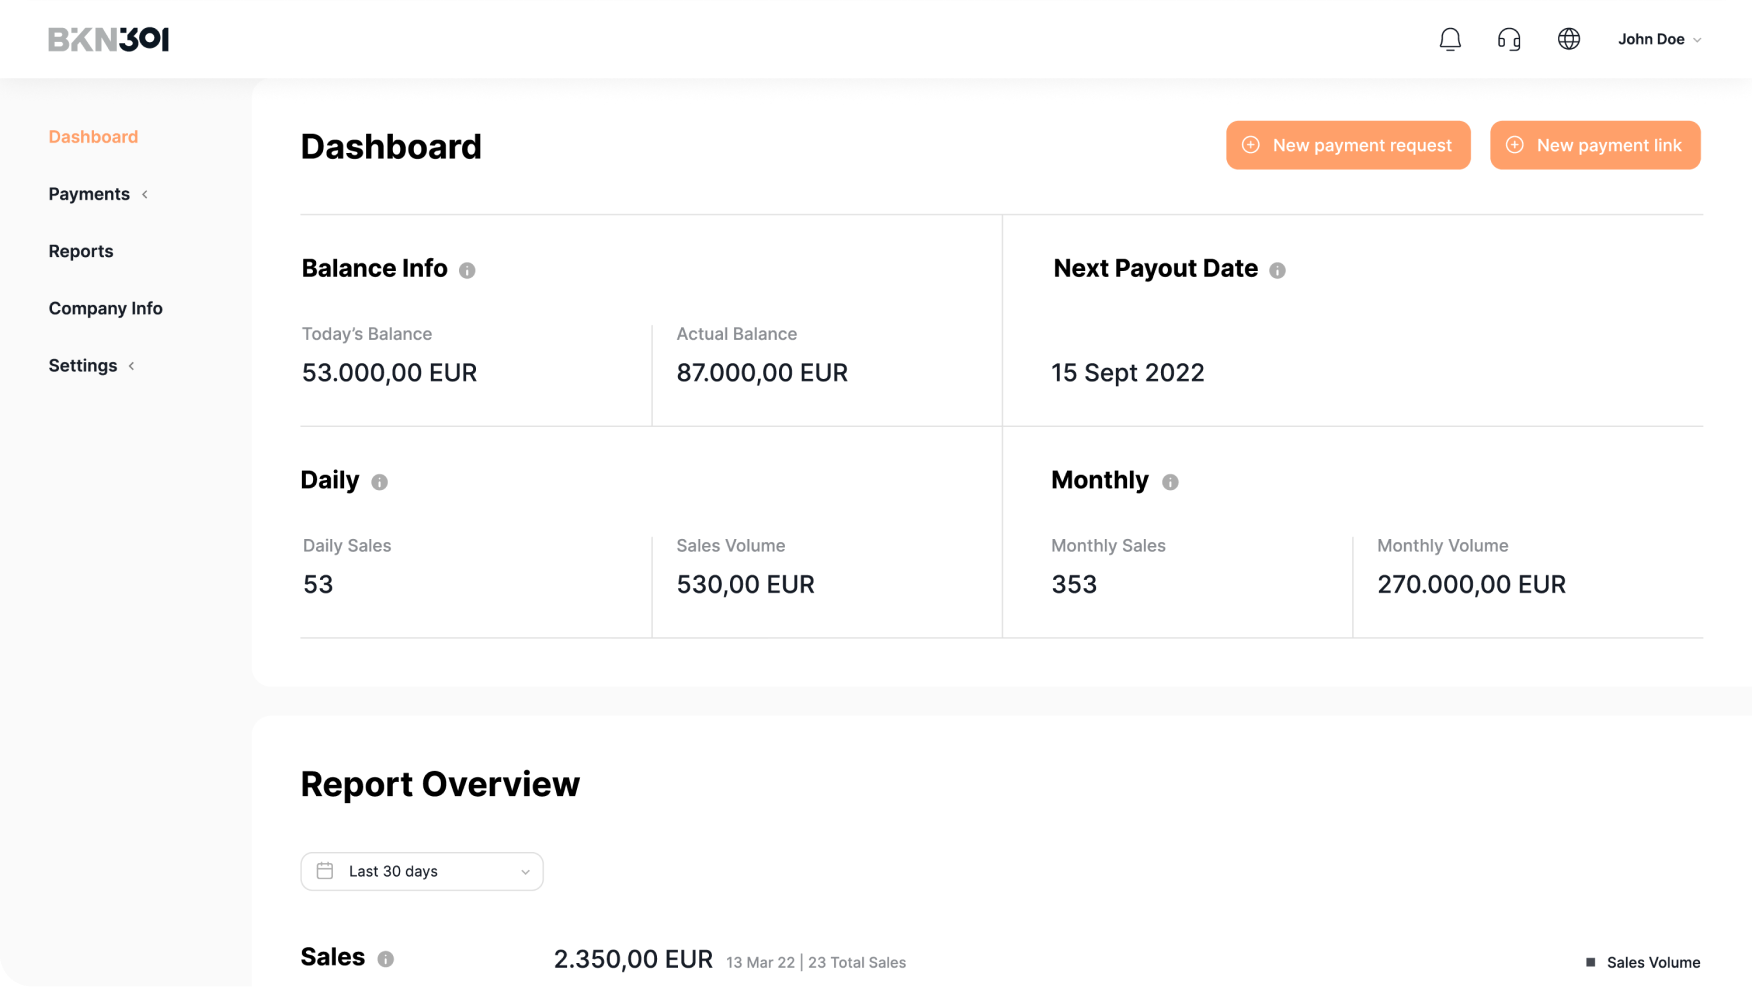
Task: Create a New payment request
Action: (x=1348, y=145)
